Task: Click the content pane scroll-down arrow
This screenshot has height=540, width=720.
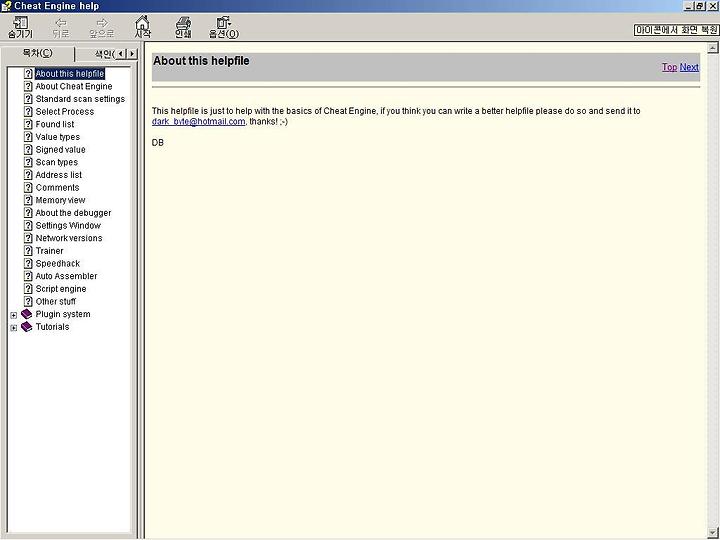Action: pos(713,533)
